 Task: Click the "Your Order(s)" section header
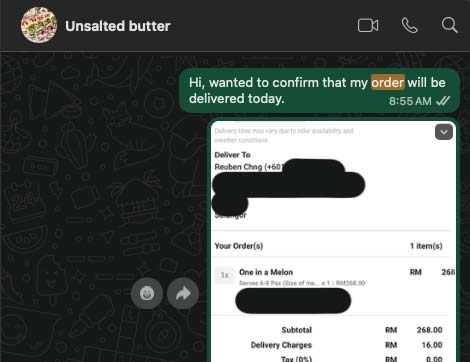click(x=239, y=246)
